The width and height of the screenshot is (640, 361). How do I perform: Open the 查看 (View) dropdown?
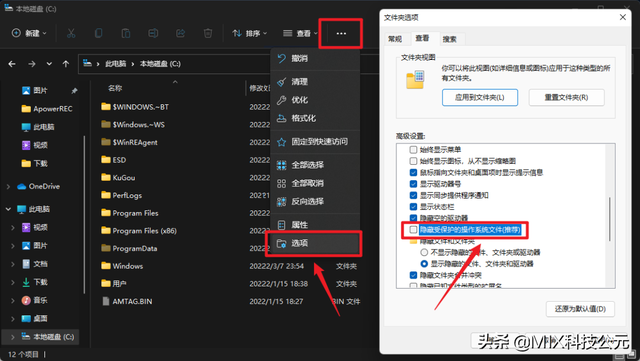300,33
